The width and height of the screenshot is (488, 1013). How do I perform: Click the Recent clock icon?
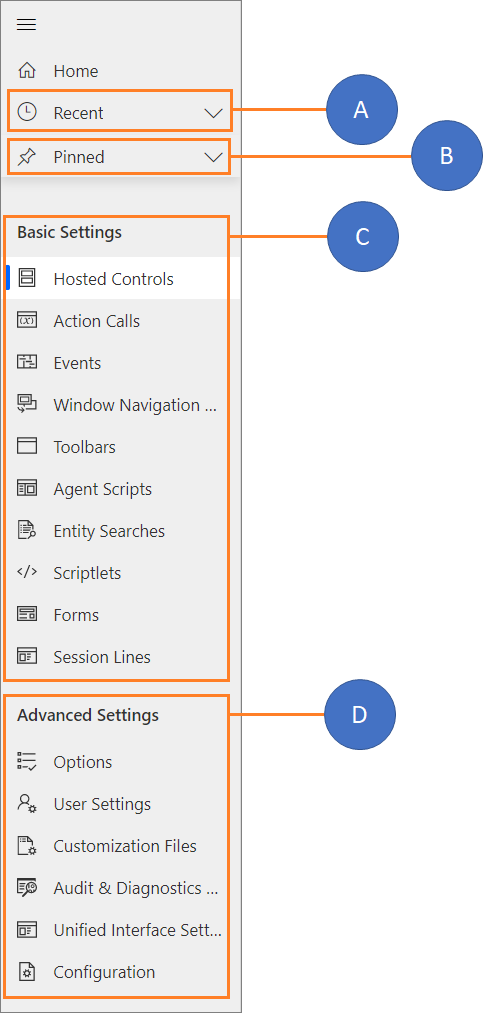[27, 112]
